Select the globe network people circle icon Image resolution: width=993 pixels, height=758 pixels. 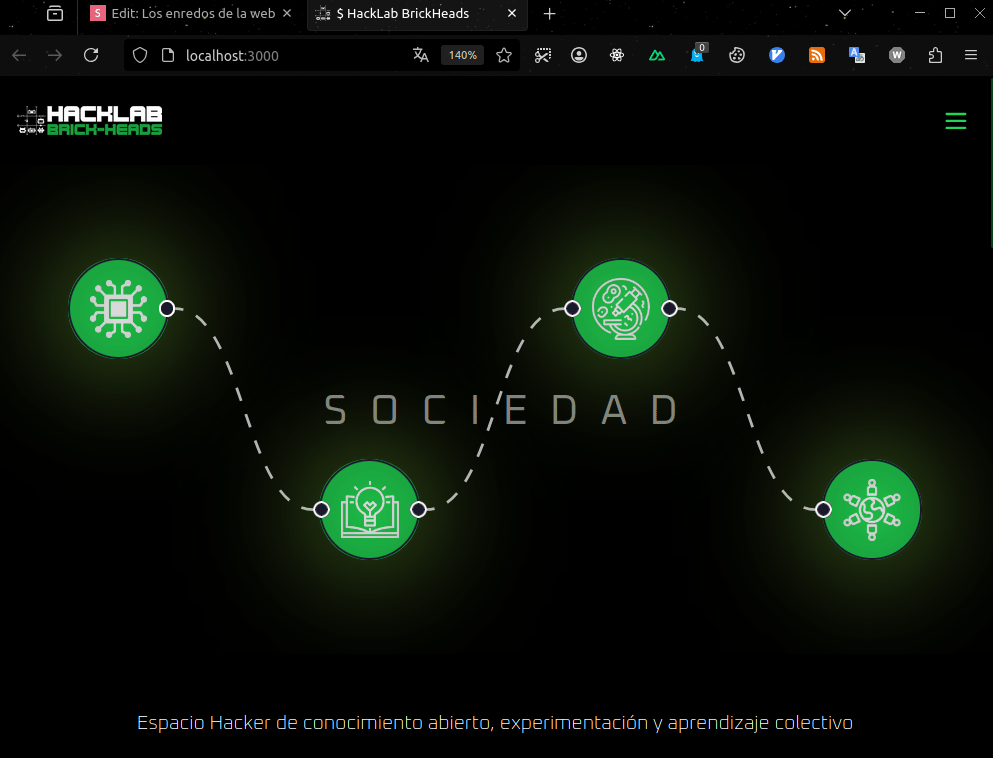[871, 509]
